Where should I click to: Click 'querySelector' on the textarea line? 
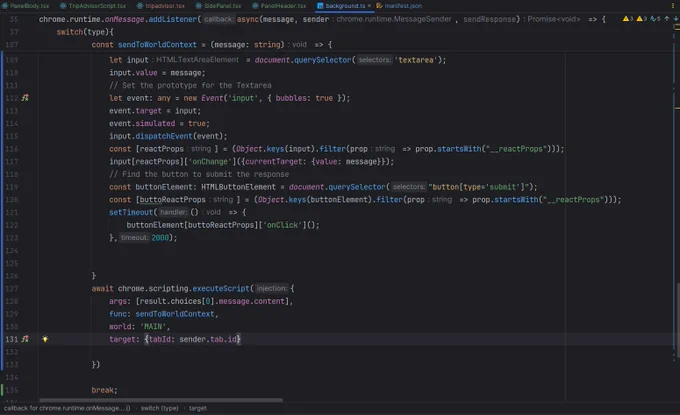click(322, 60)
